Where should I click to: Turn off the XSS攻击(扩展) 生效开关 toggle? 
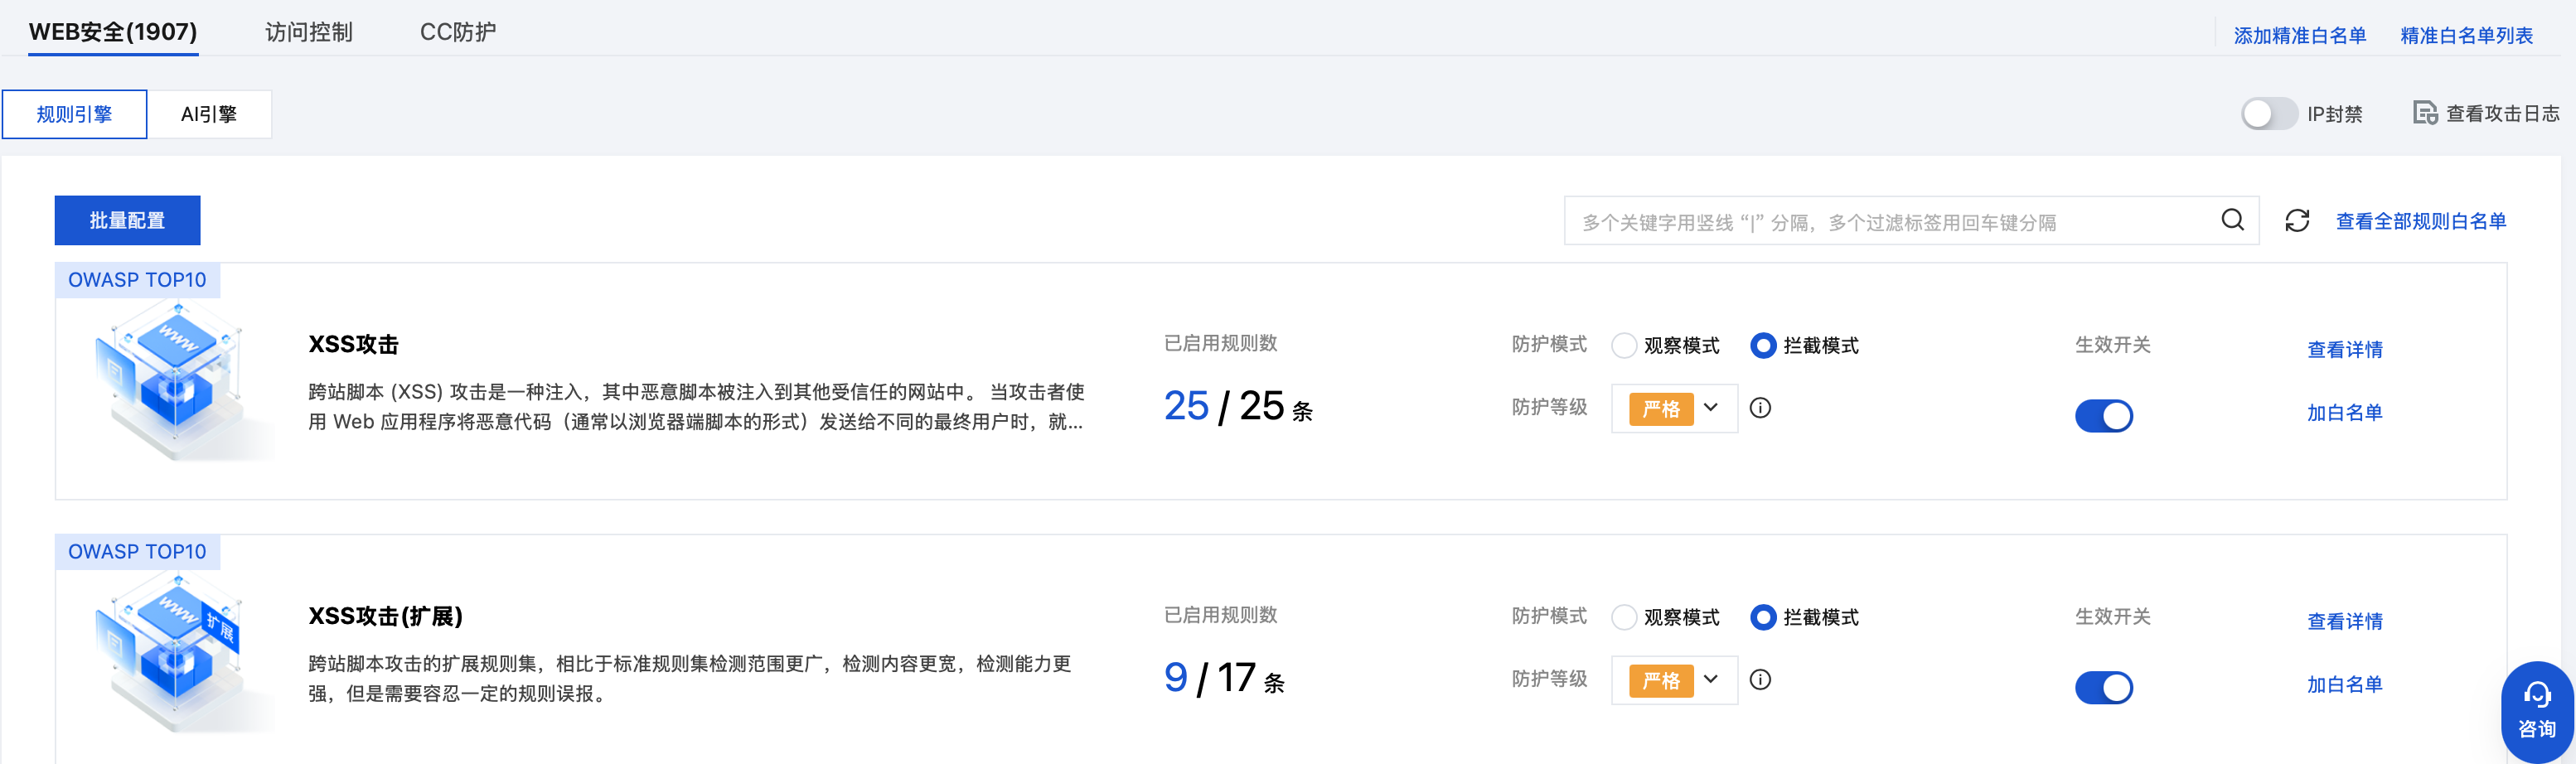[2103, 688]
